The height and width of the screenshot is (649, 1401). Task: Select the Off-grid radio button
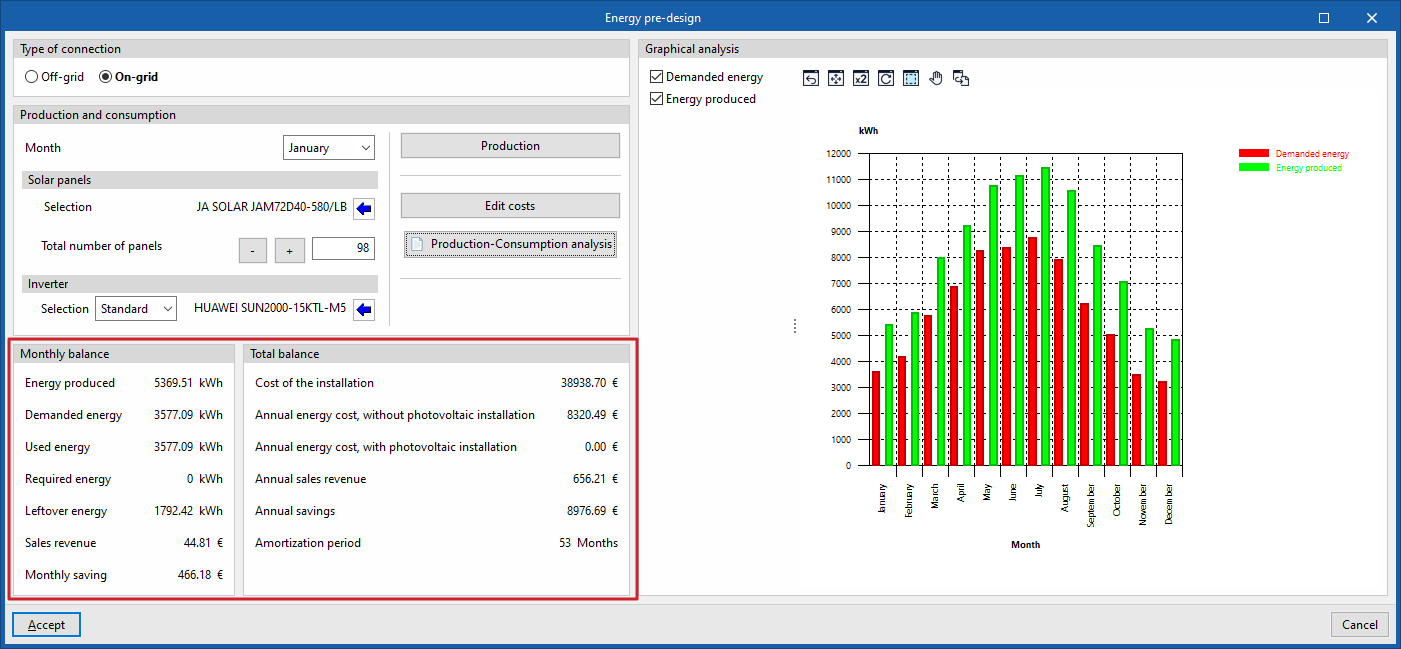[x=32, y=77]
